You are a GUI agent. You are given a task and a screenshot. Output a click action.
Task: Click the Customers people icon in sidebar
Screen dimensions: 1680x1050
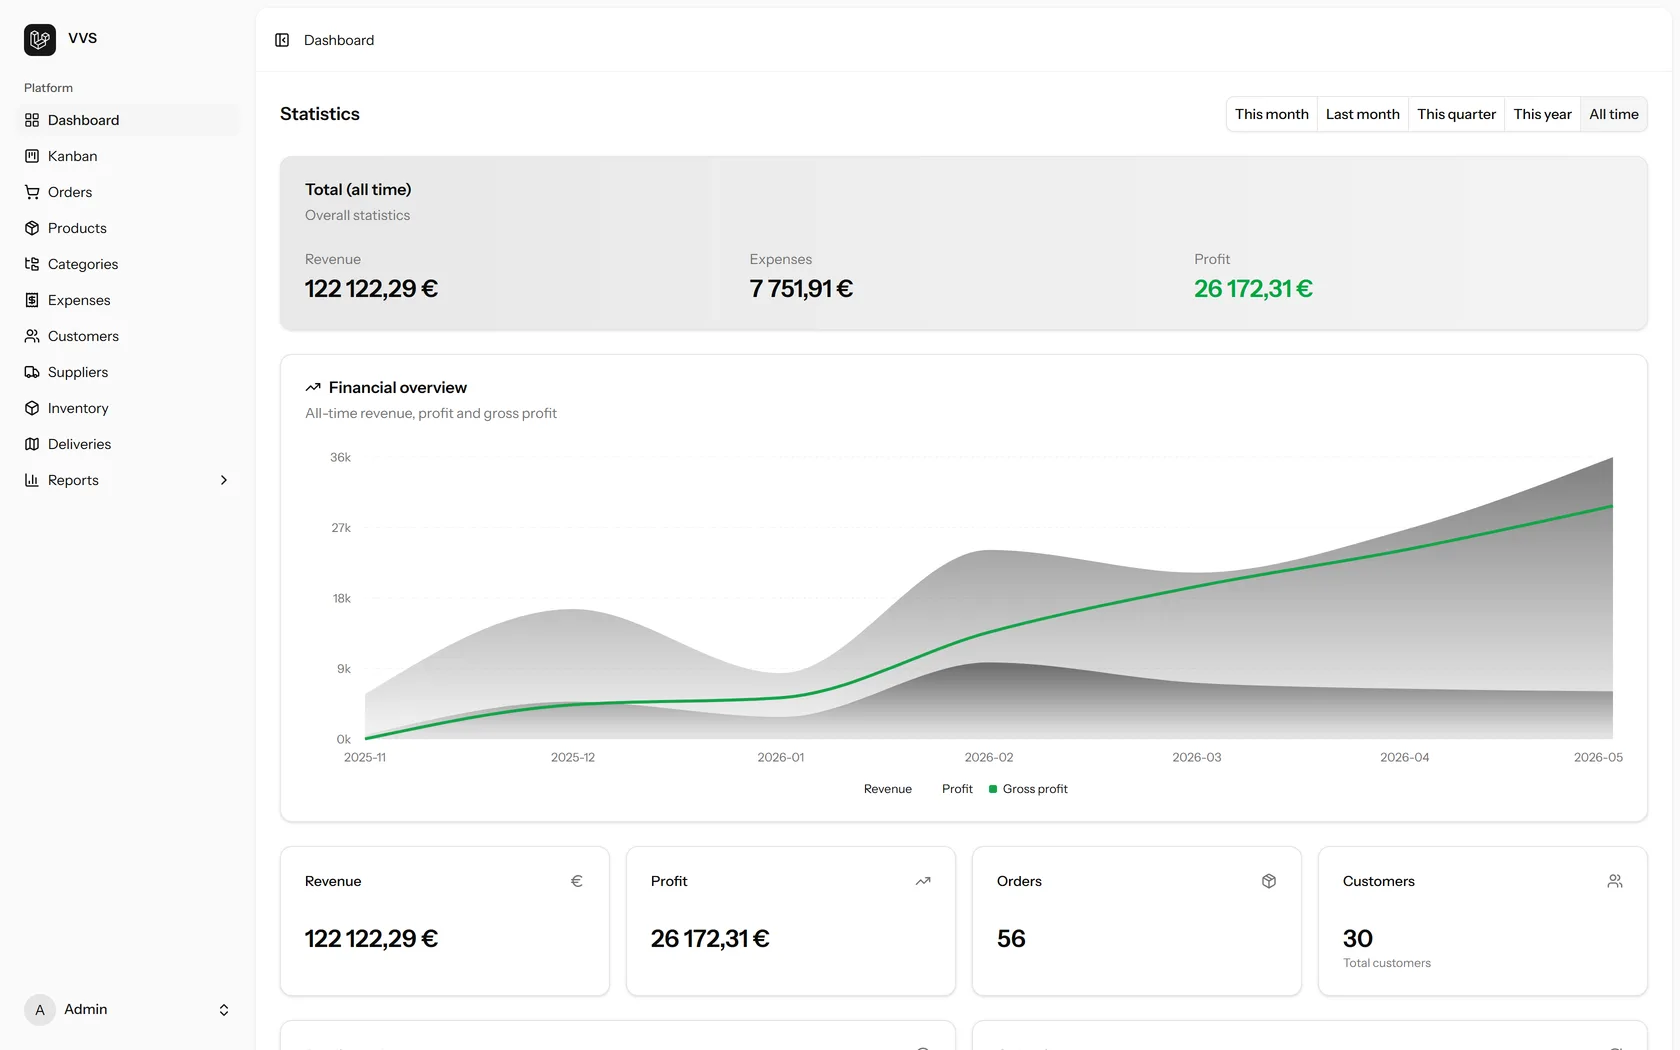[32, 336]
